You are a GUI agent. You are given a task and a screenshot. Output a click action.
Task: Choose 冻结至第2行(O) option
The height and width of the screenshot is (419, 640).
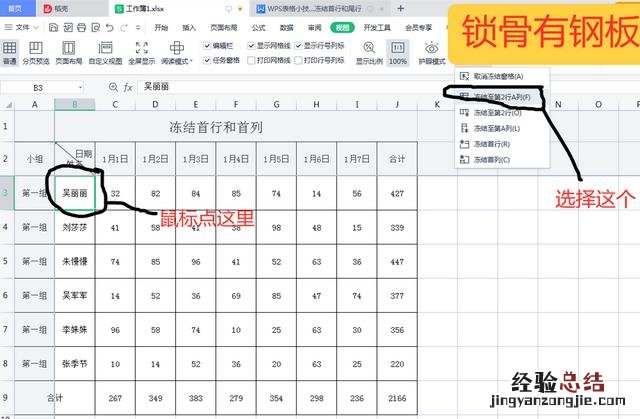tap(502, 113)
